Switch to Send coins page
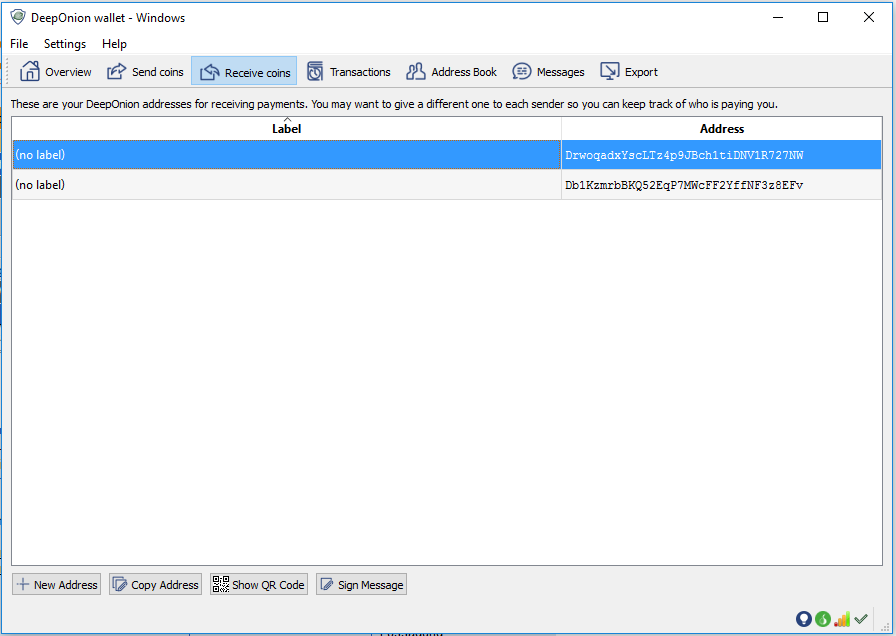896x636 pixels. point(145,72)
